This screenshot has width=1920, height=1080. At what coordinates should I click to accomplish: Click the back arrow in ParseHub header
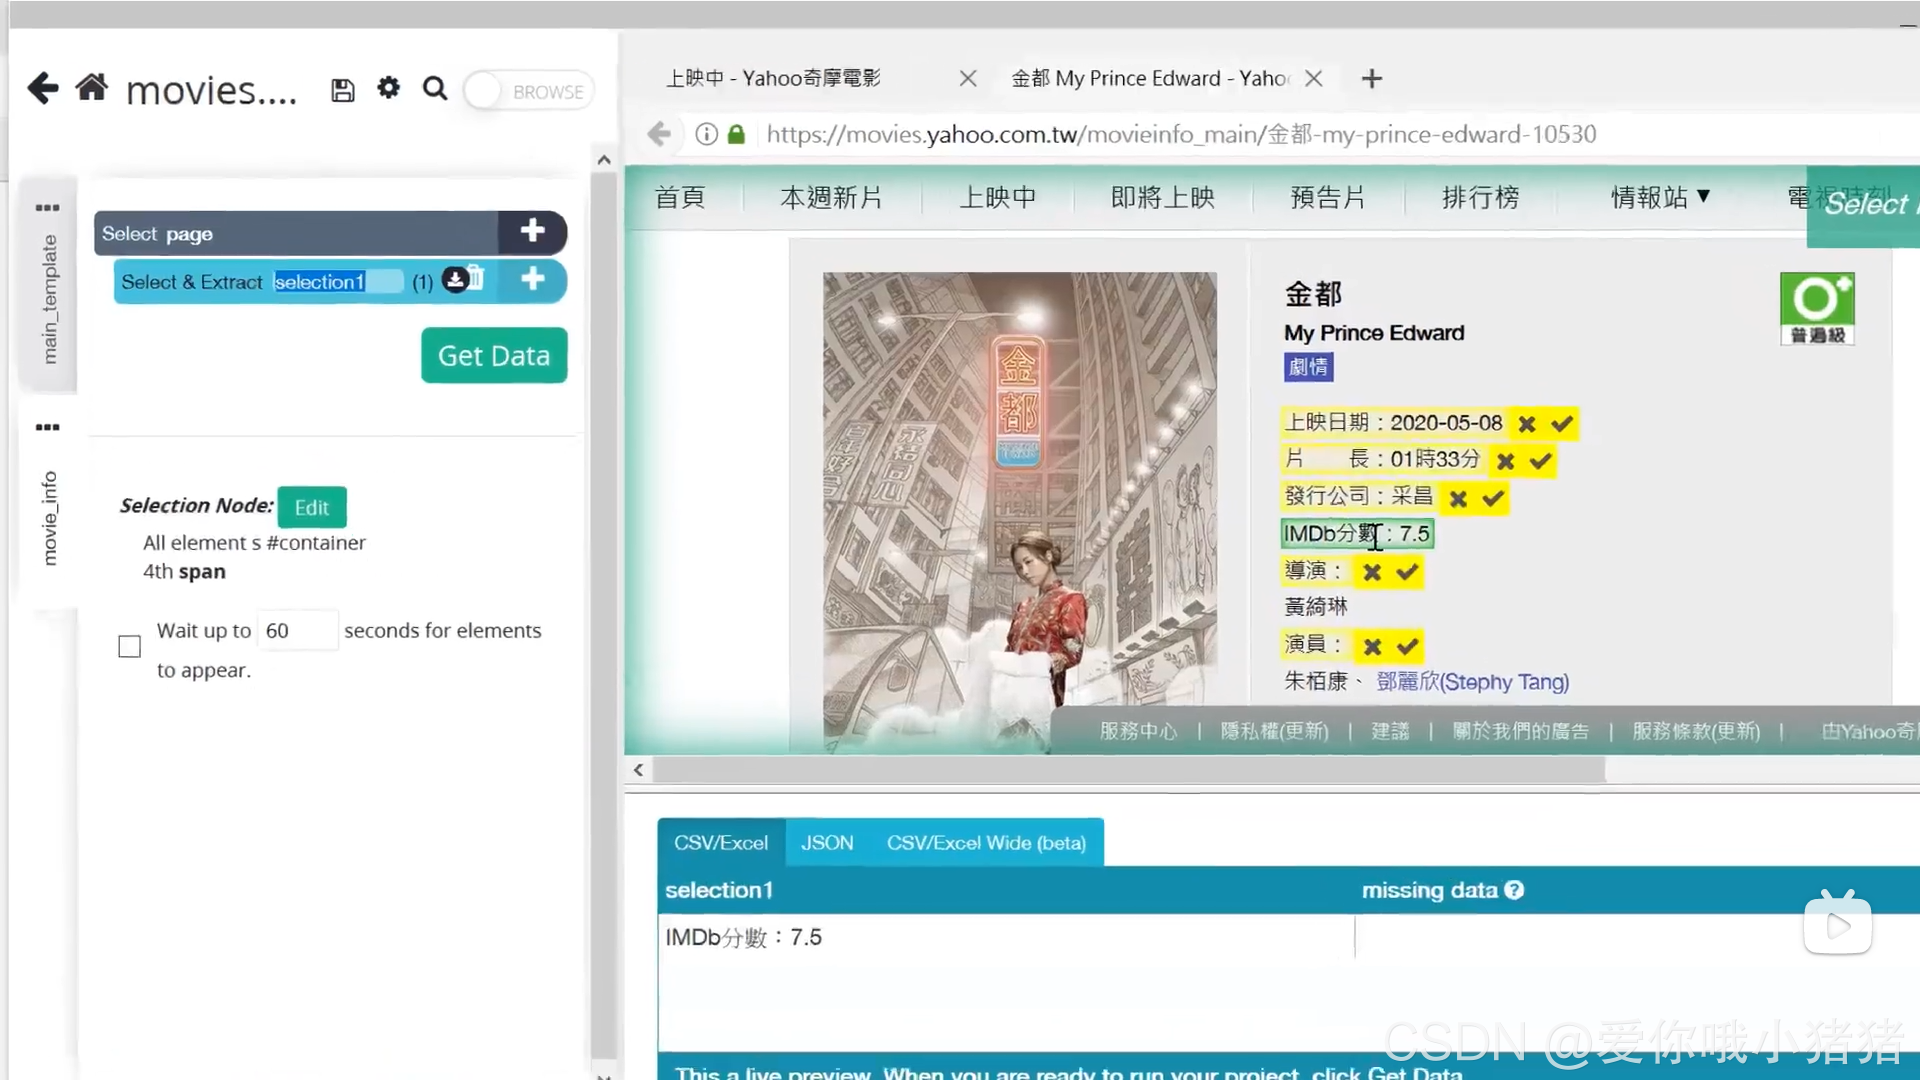pyautogui.click(x=43, y=89)
